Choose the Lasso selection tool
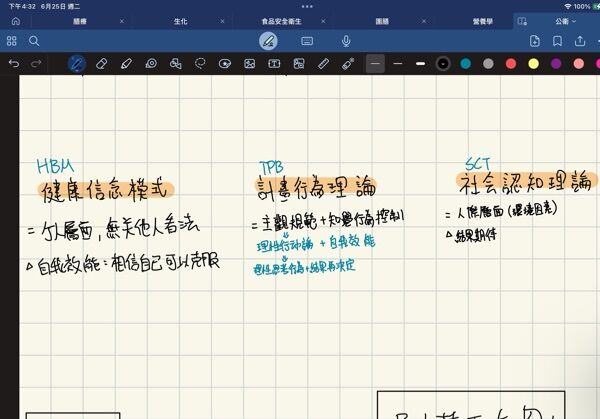 (200, 63)
